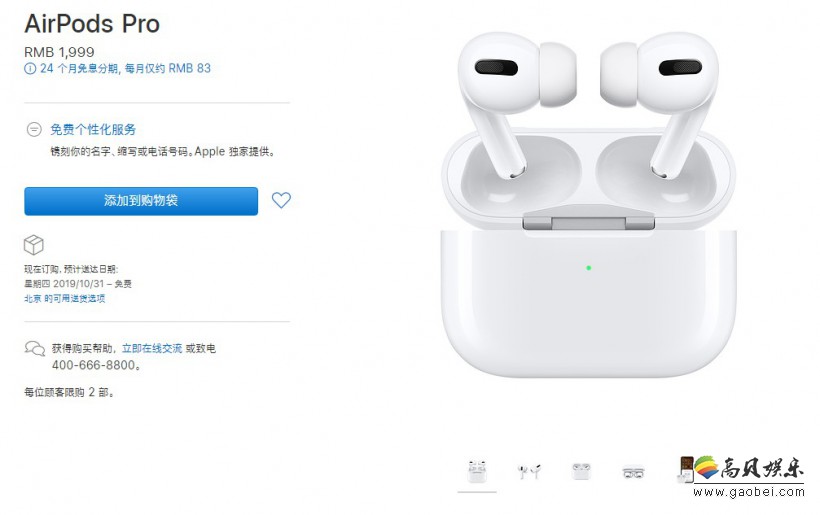
Task: Click the installment info circle icon
Action: [30, 68]
